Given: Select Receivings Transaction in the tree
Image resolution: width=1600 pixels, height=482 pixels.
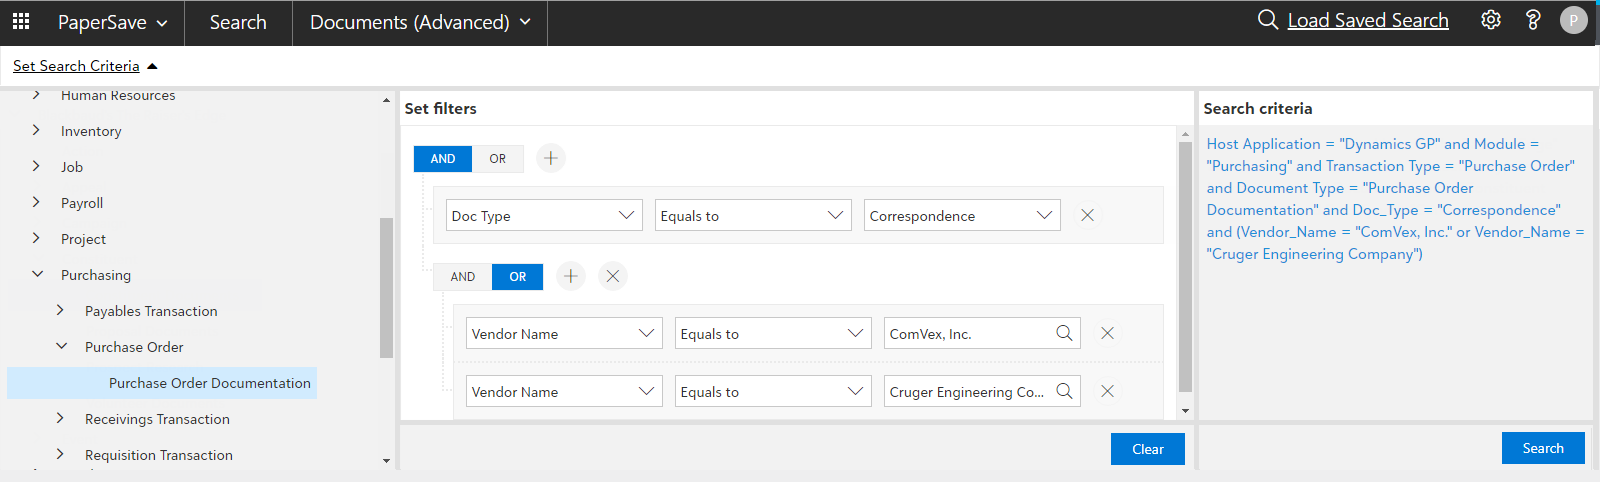Looking at the screenshot, I should pyautogui.click(x=157, y=419).
